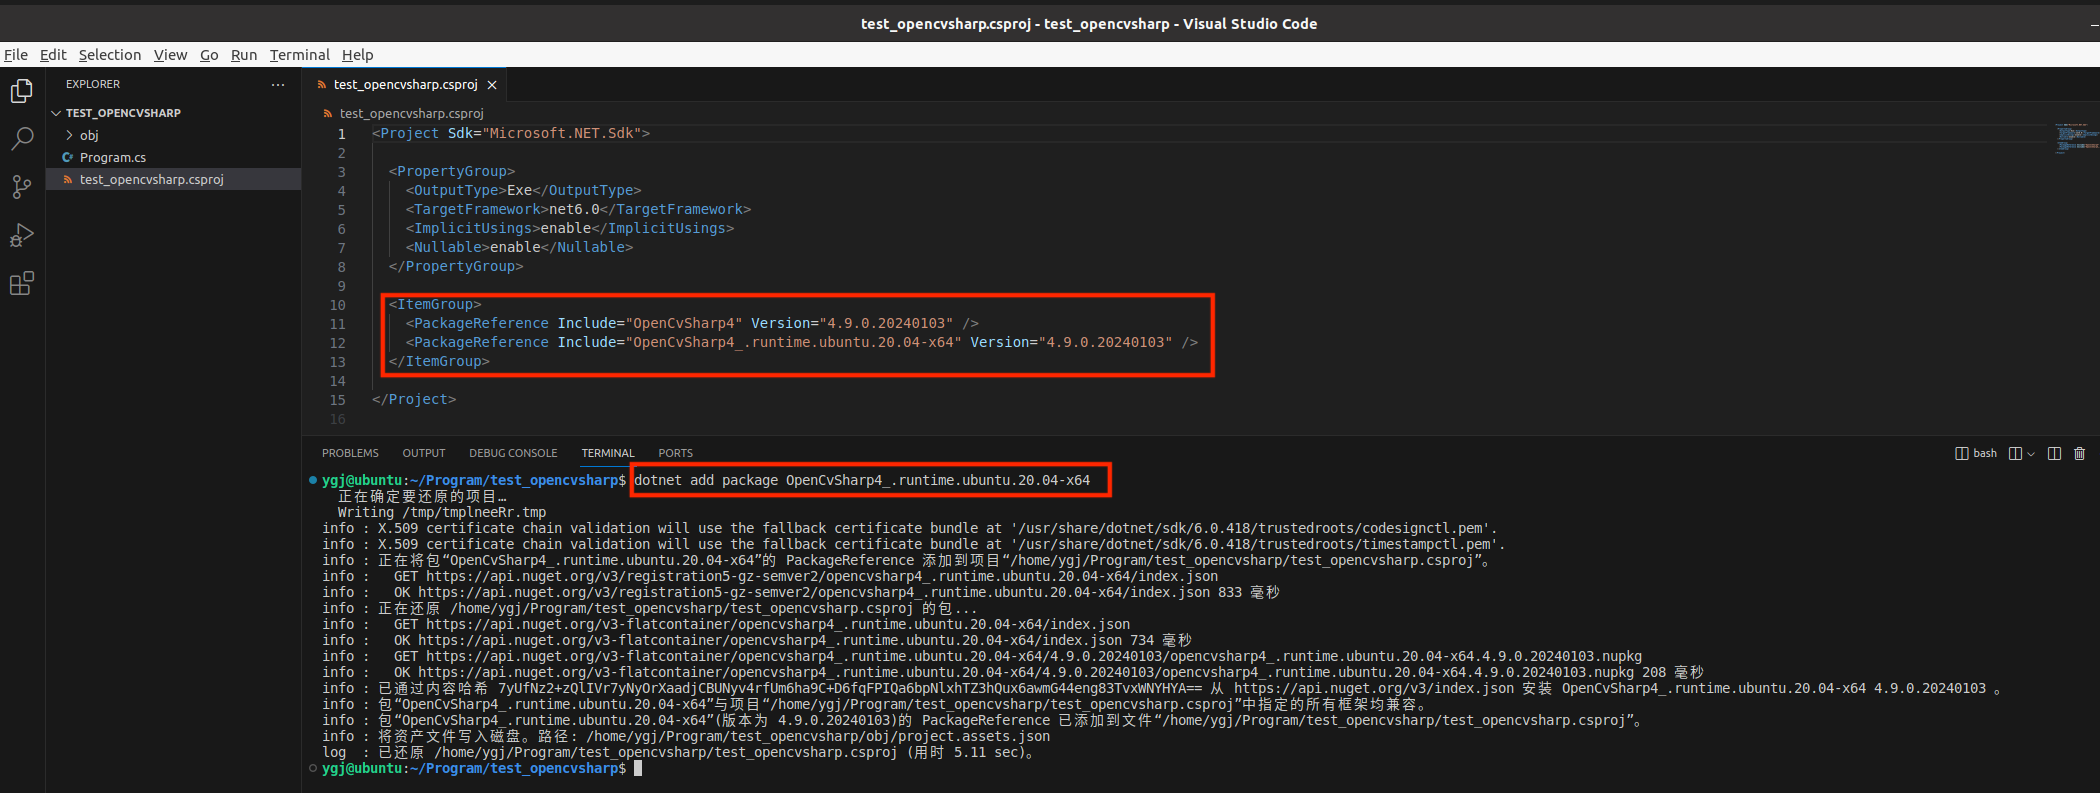Activate the test_opencvsharp.csproj editor tab
The image size is (2100, 793).
[x=406, y=85]
